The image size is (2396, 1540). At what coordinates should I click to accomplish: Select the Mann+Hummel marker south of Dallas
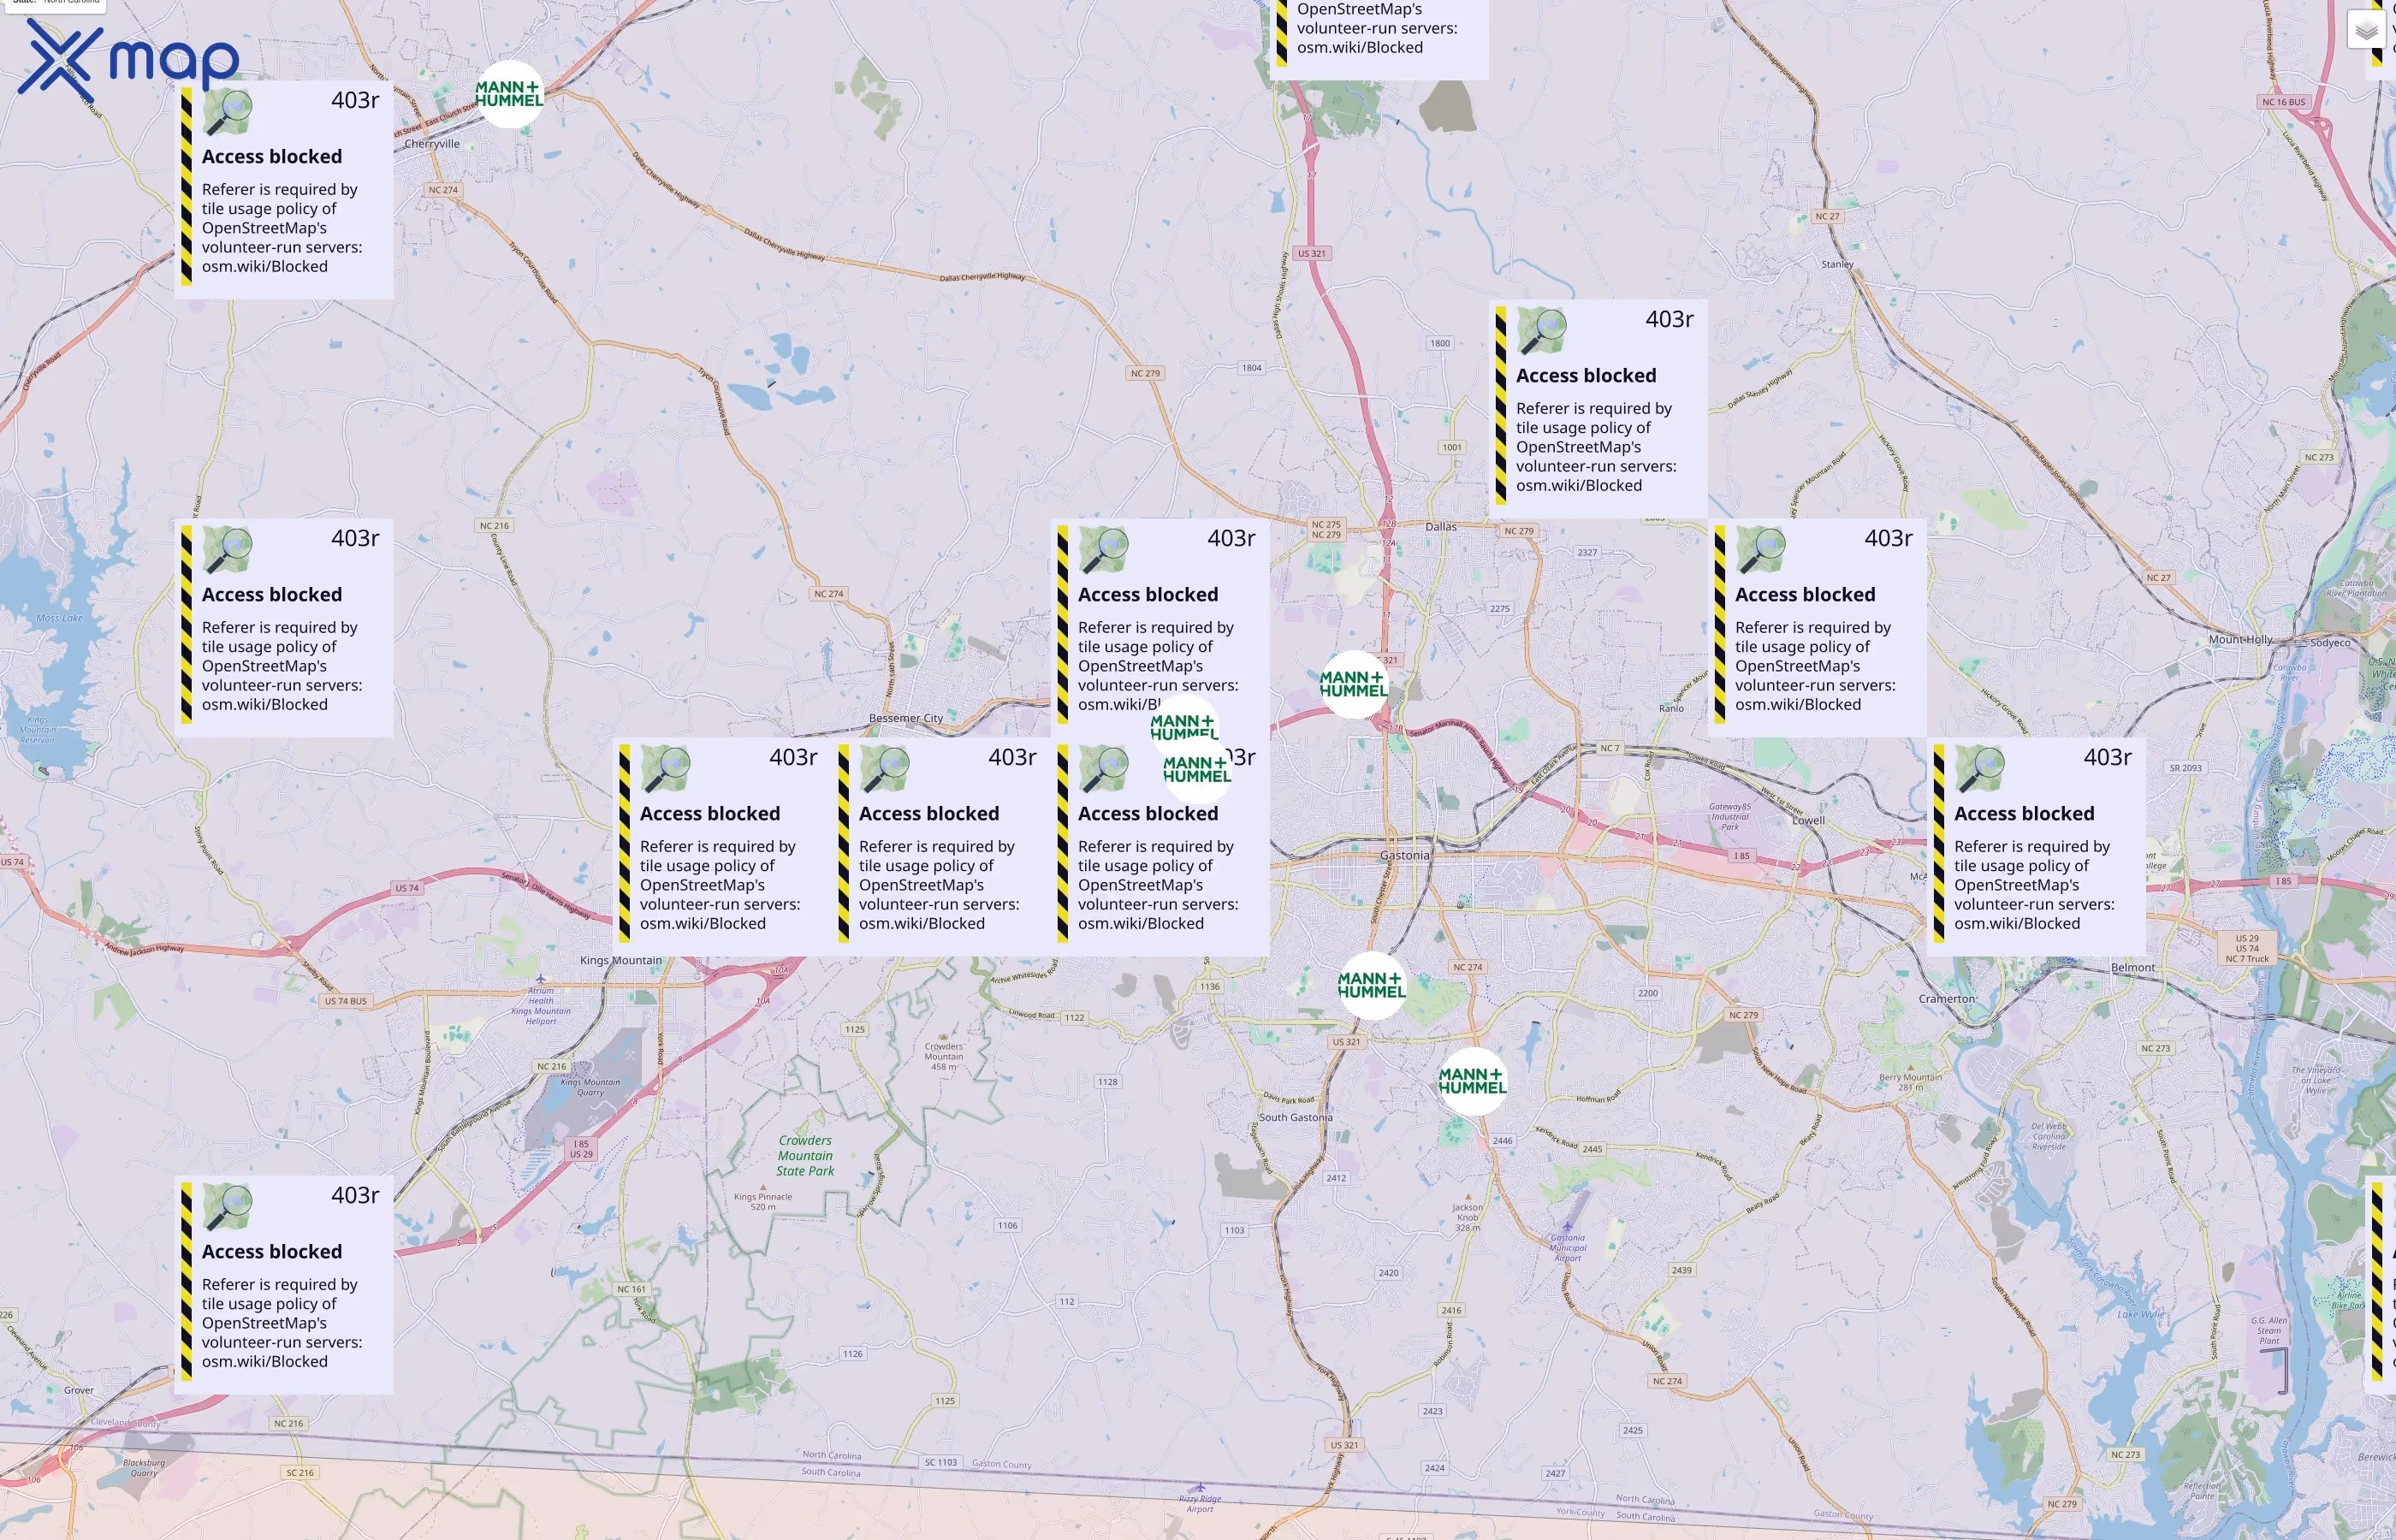click(x=1354, y=684)
